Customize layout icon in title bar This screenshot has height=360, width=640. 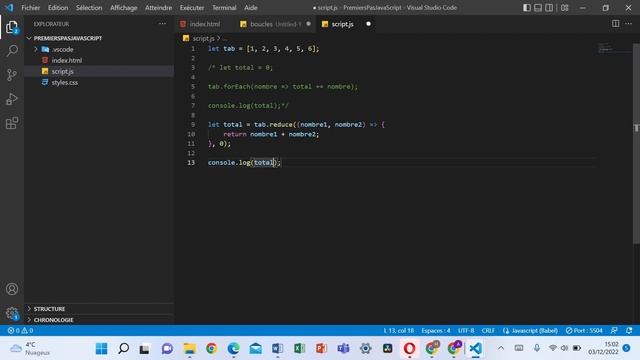pyautogui.click(x=564, y=8)
